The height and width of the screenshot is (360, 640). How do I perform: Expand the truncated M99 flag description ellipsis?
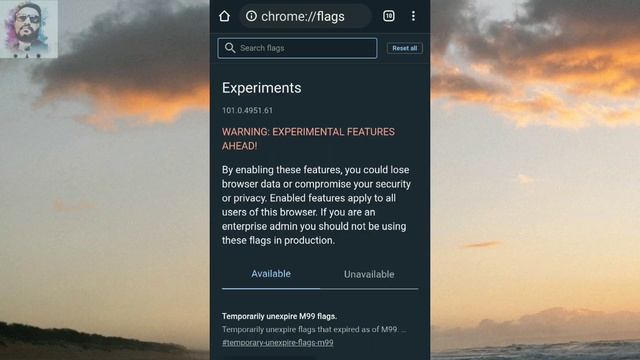[x=403, y=329]
